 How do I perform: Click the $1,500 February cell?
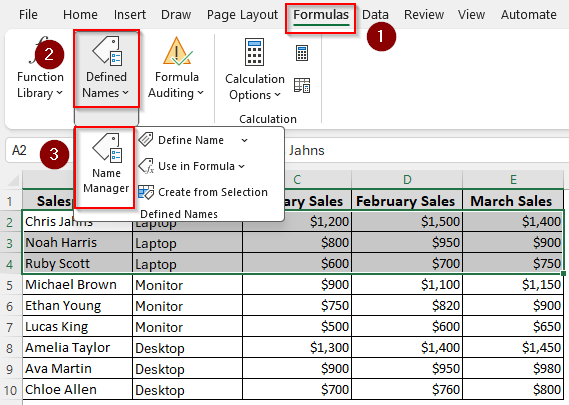[407, 222]
